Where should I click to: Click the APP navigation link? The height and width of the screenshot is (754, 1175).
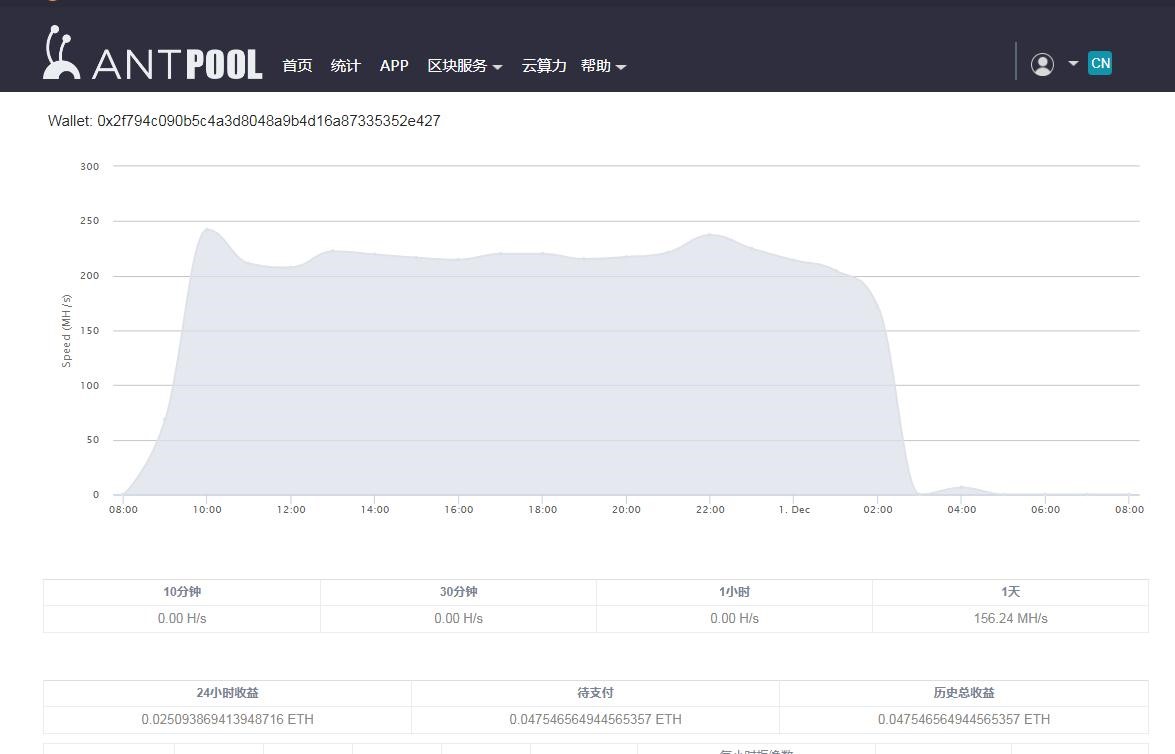(394, 66)
